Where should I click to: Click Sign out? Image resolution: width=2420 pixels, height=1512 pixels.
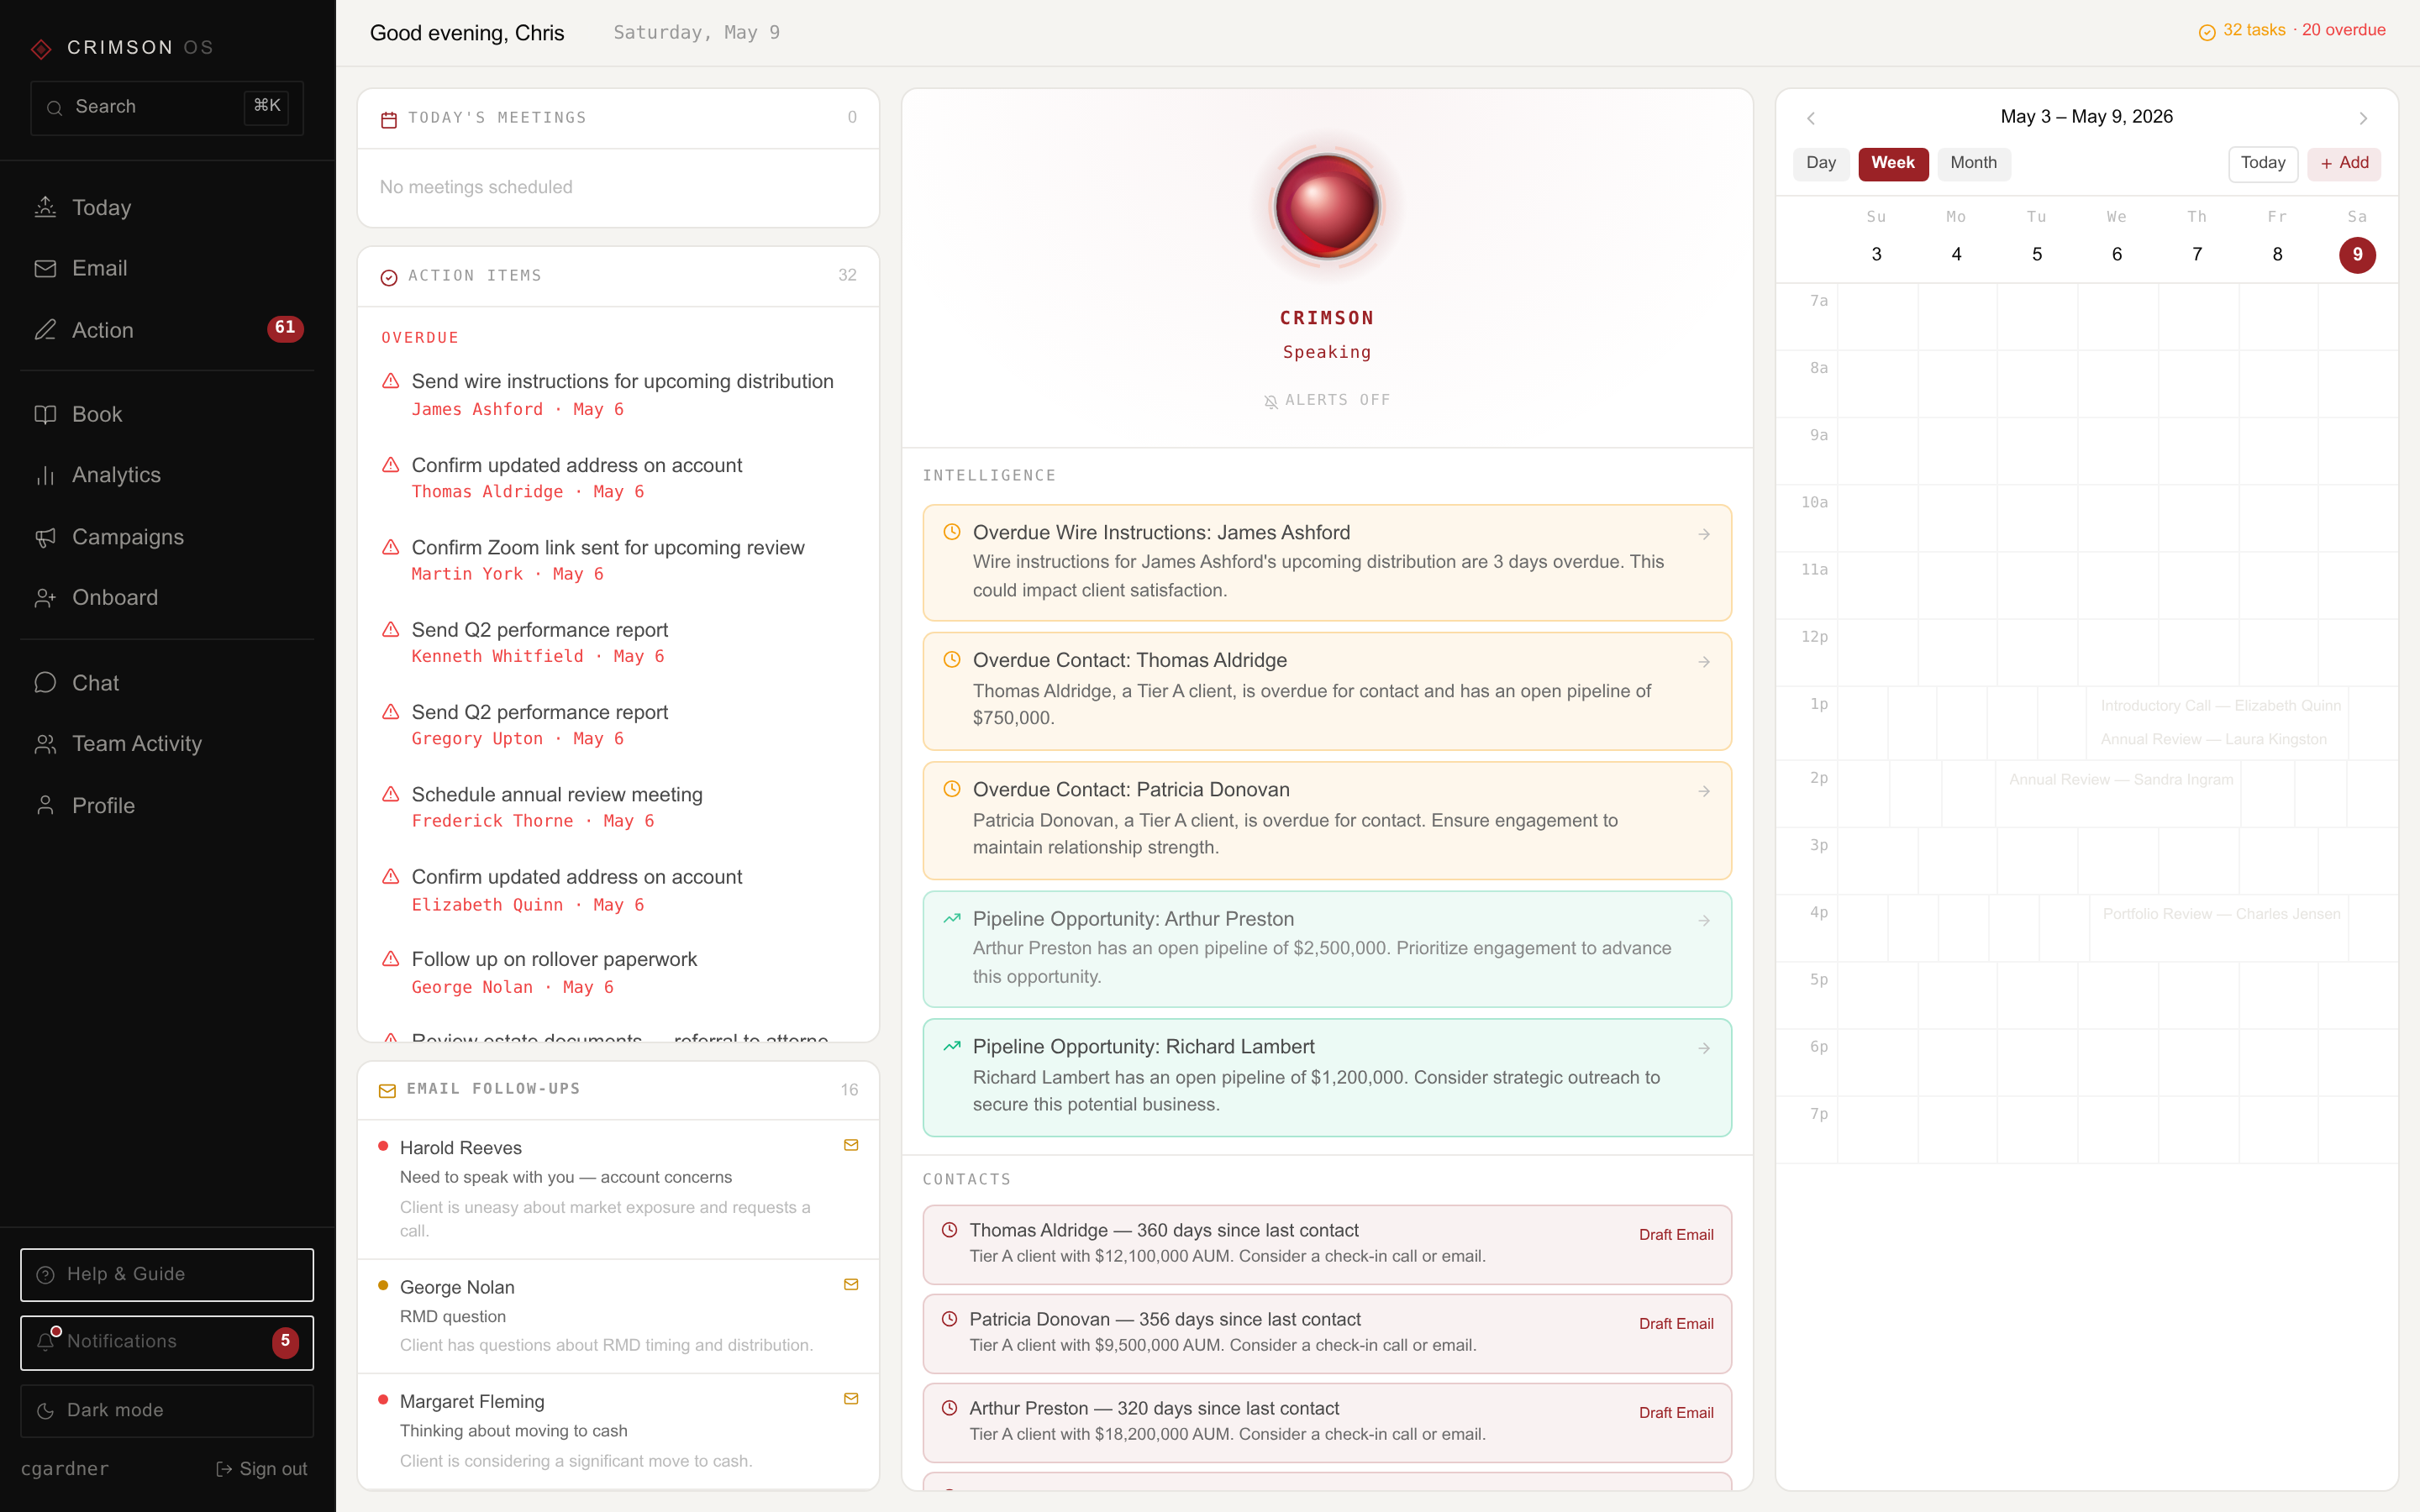262,1469
